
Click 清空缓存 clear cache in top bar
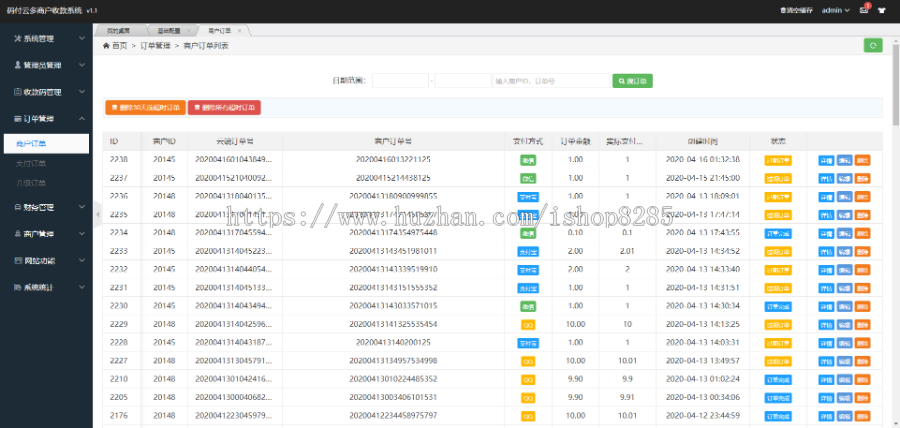[x=797, y=10]
